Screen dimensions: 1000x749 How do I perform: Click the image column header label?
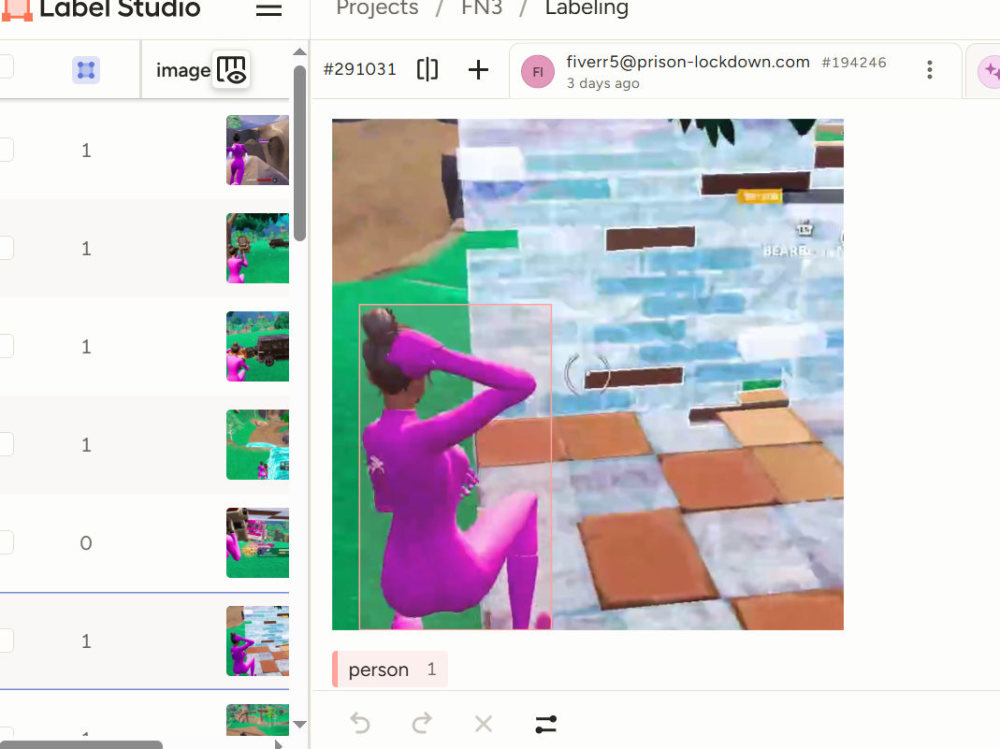tap(183, 70)
